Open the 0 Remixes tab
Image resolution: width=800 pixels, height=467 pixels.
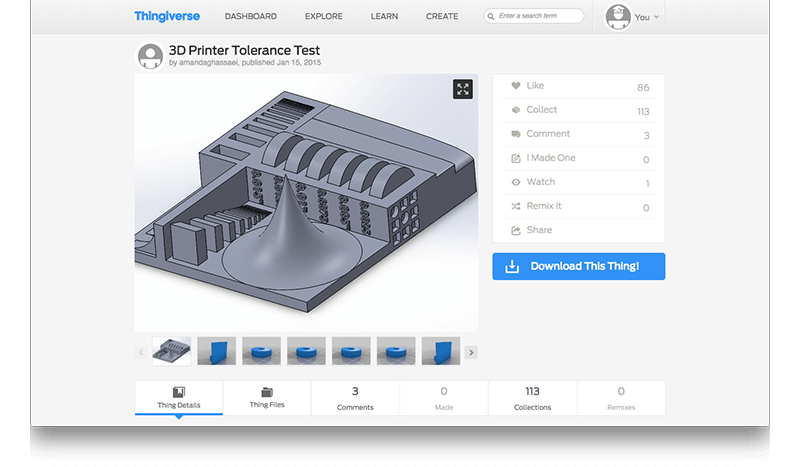click(x=621, y=398)
